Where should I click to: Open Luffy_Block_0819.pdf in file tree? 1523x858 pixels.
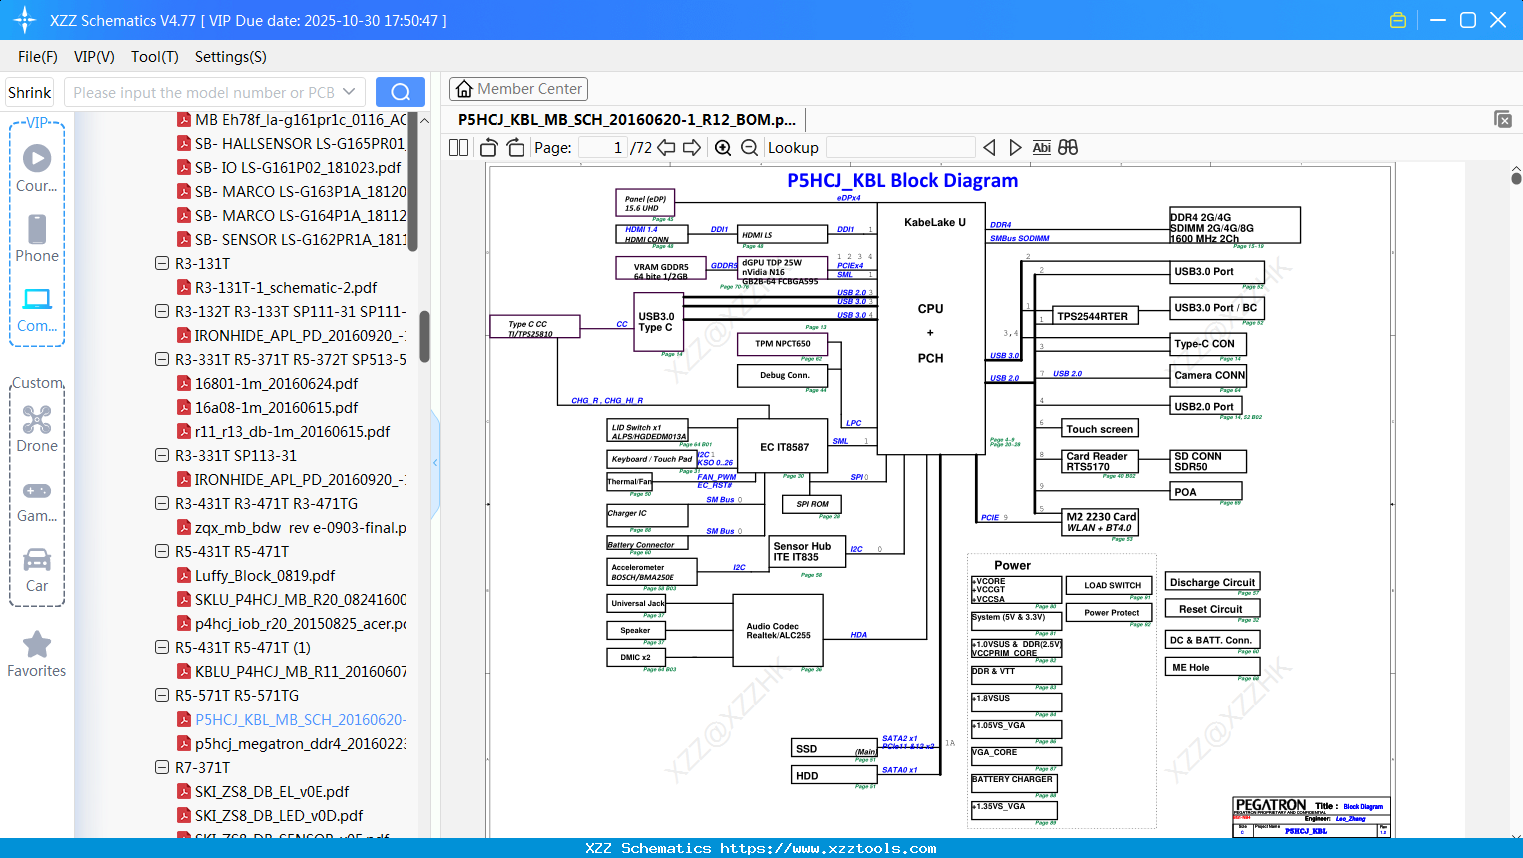click(265, 576)
